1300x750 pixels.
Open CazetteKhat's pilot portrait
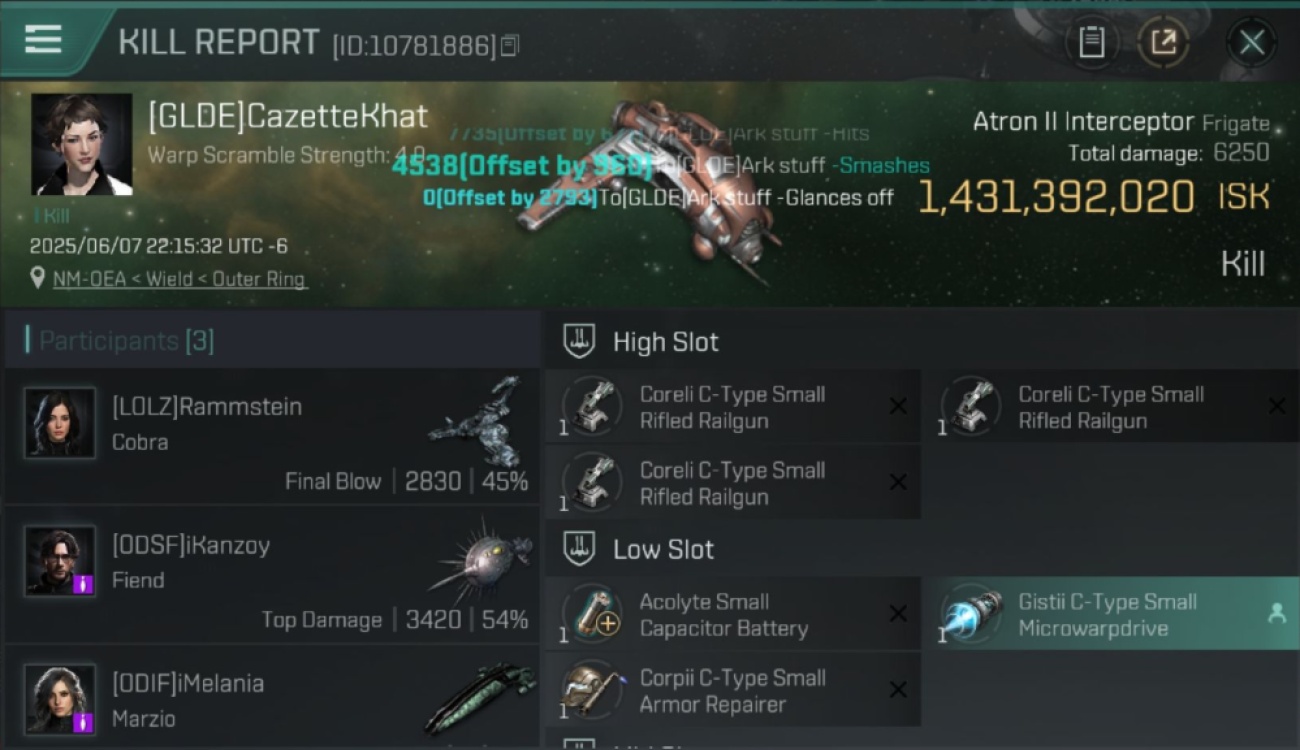pos(82,144)
